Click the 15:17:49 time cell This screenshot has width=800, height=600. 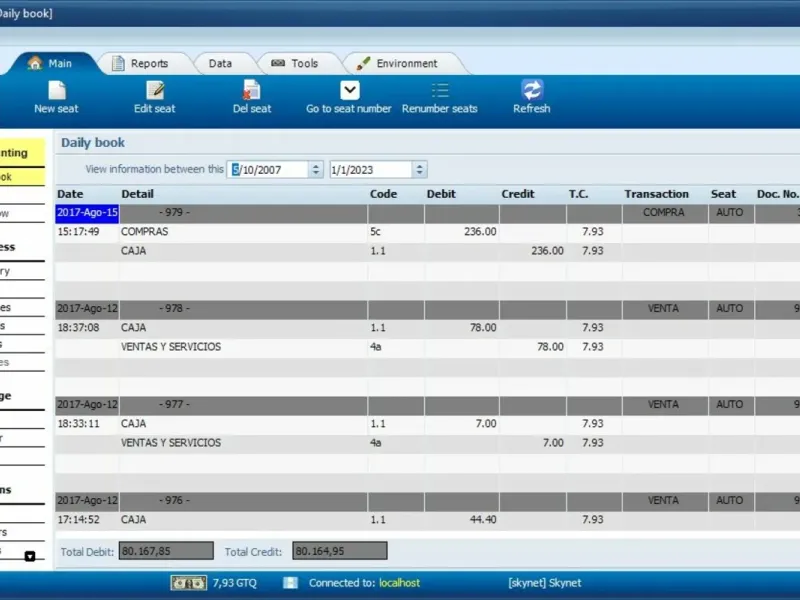pos(79,232)
